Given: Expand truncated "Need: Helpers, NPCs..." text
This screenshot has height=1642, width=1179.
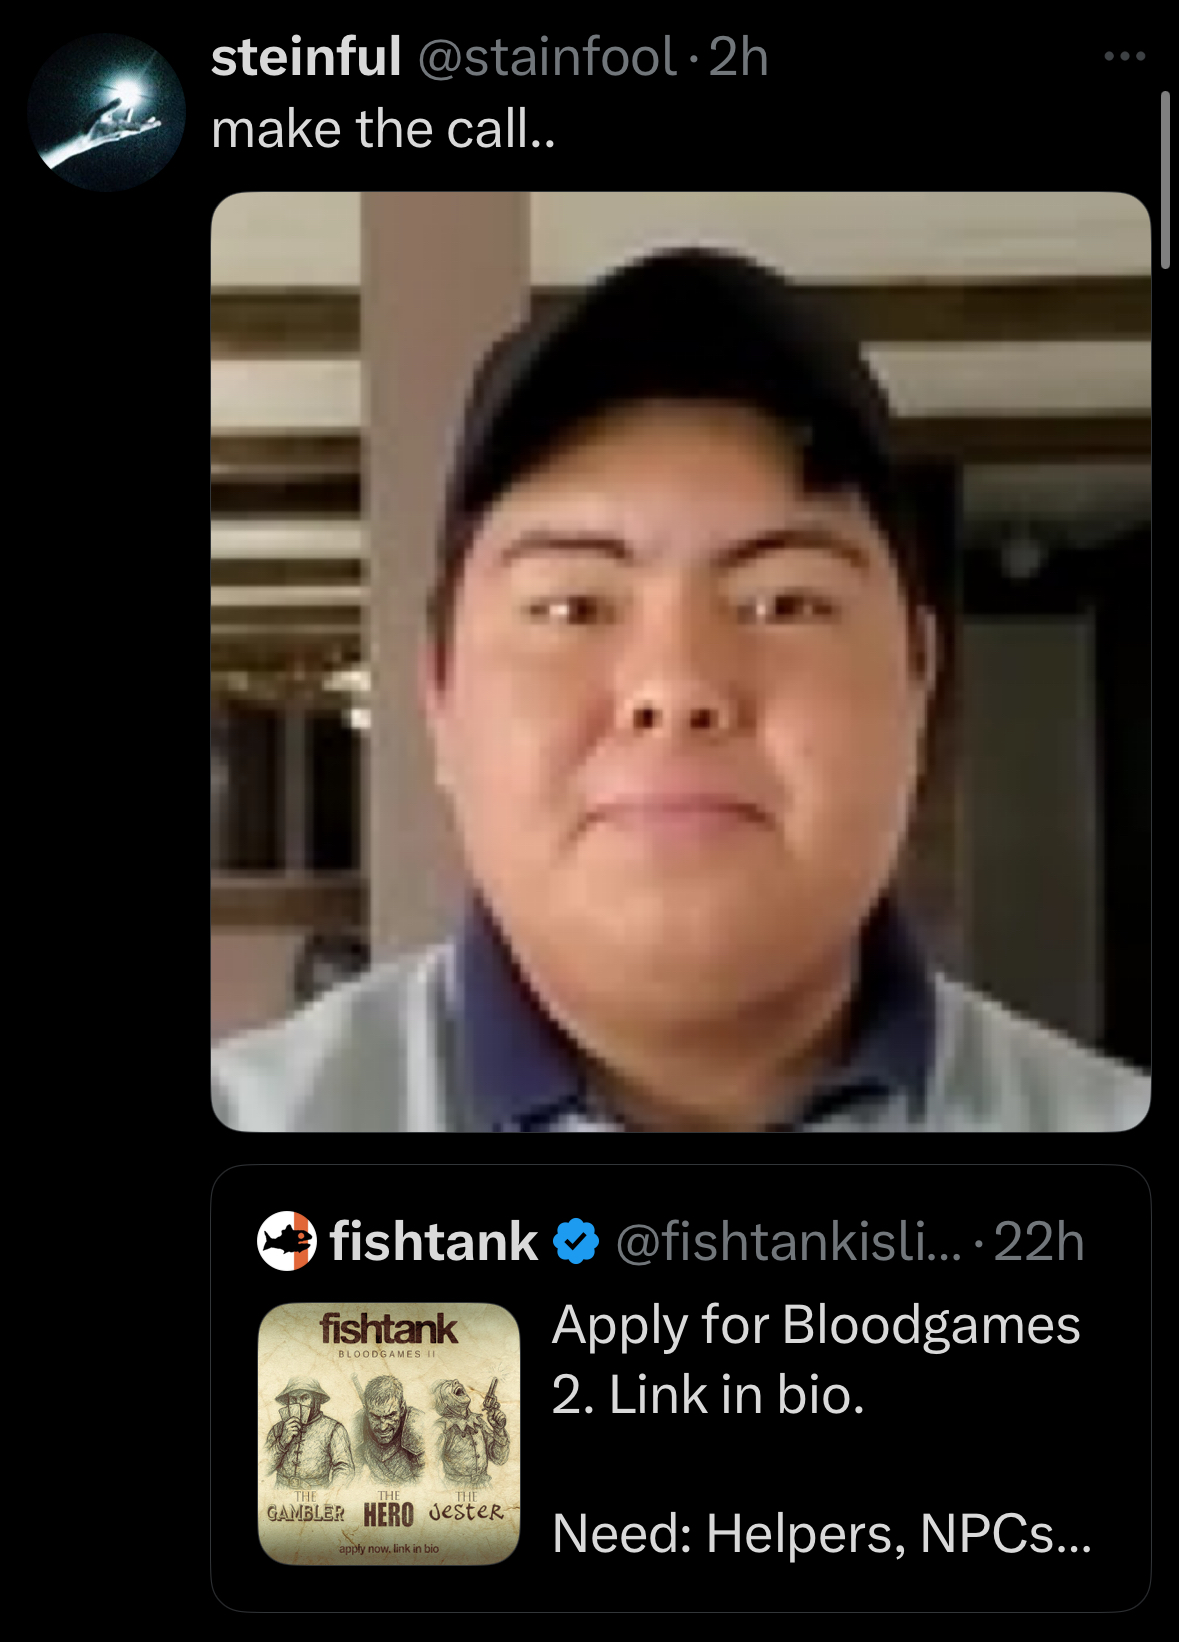Looking at the screenshot, I should click(822, 1533).
